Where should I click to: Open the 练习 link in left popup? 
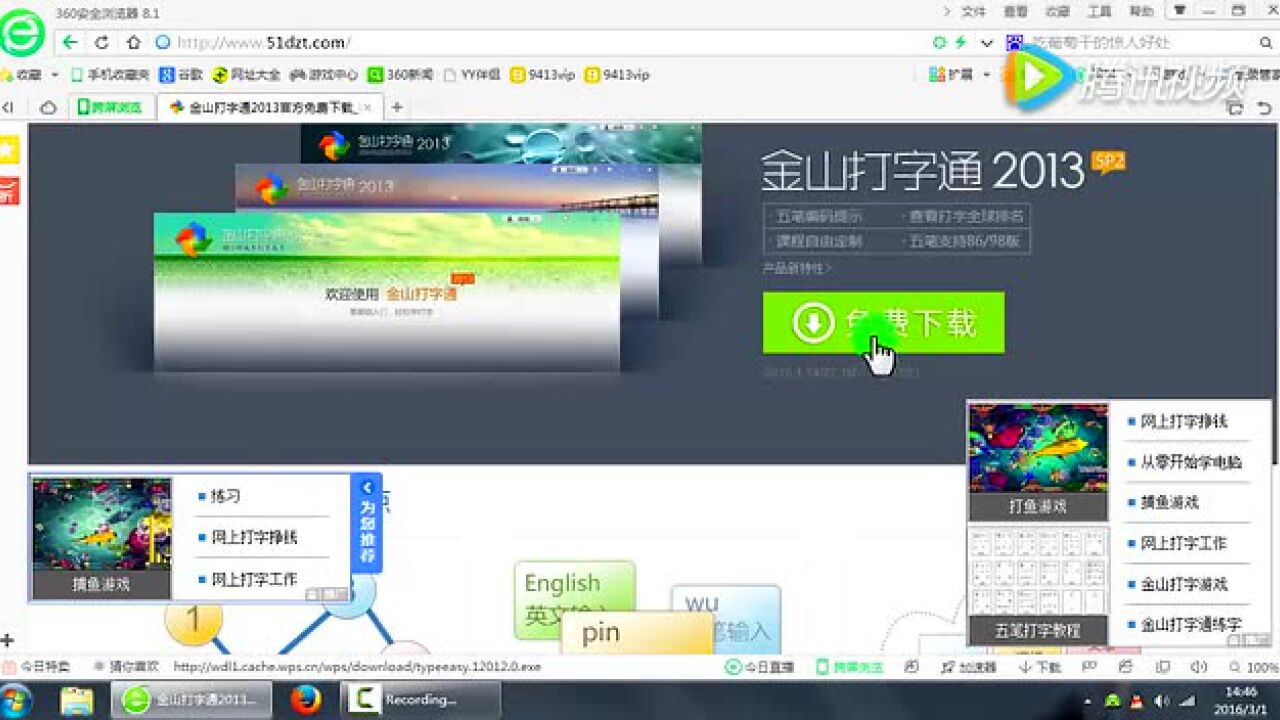(225, 495)
